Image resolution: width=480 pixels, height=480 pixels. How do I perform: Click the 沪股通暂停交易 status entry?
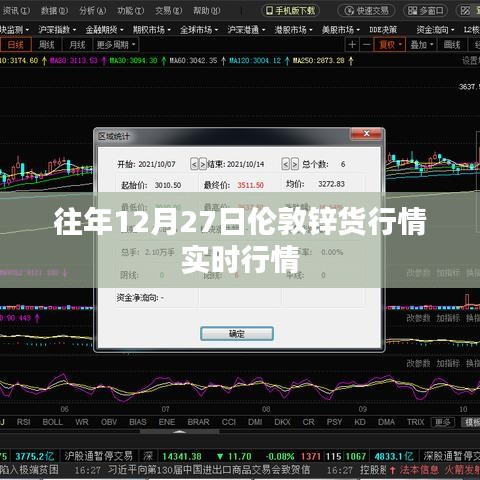(98, 456)
